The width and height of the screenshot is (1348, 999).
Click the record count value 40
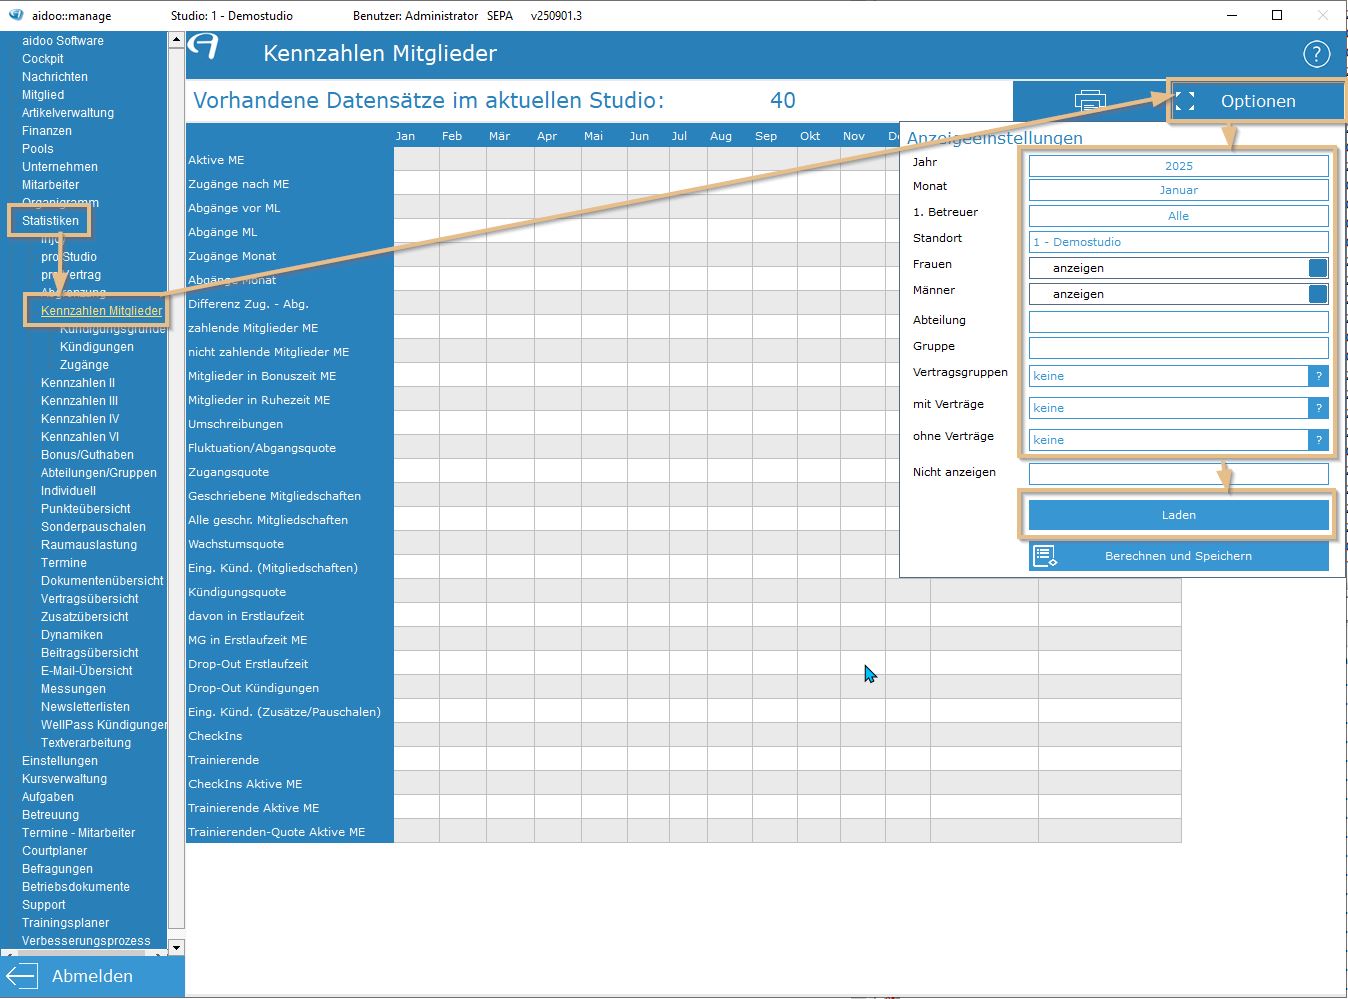[783, 101]
